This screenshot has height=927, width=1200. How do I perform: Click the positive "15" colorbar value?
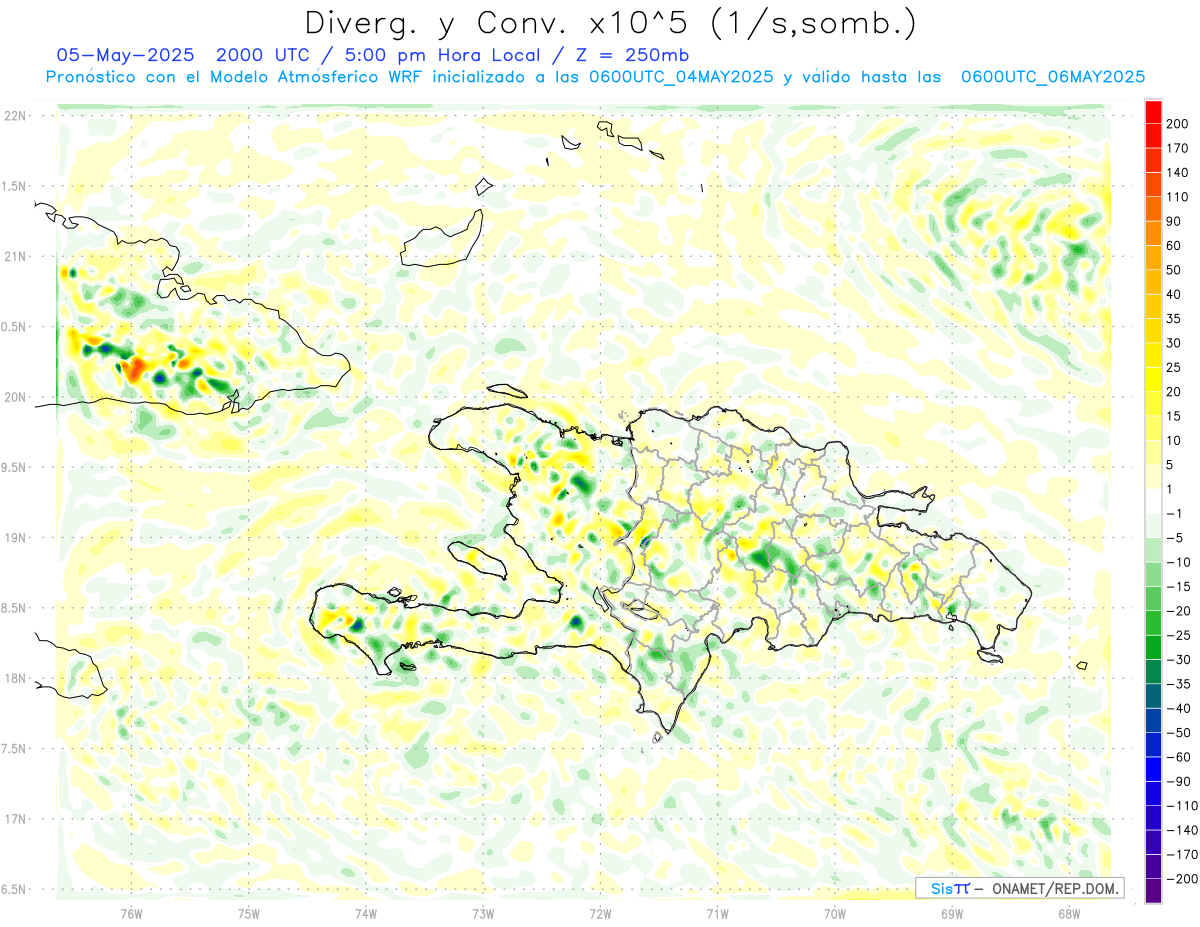coord(1176,416)
